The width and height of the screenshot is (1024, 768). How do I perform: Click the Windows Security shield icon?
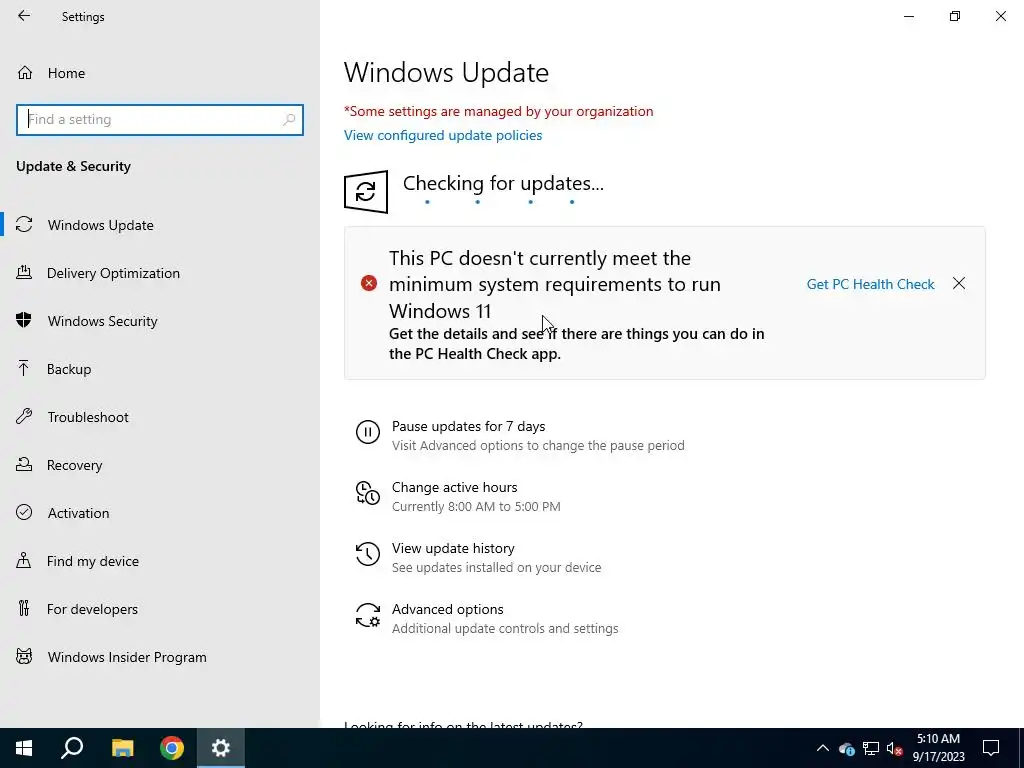(x=24, y=320)
